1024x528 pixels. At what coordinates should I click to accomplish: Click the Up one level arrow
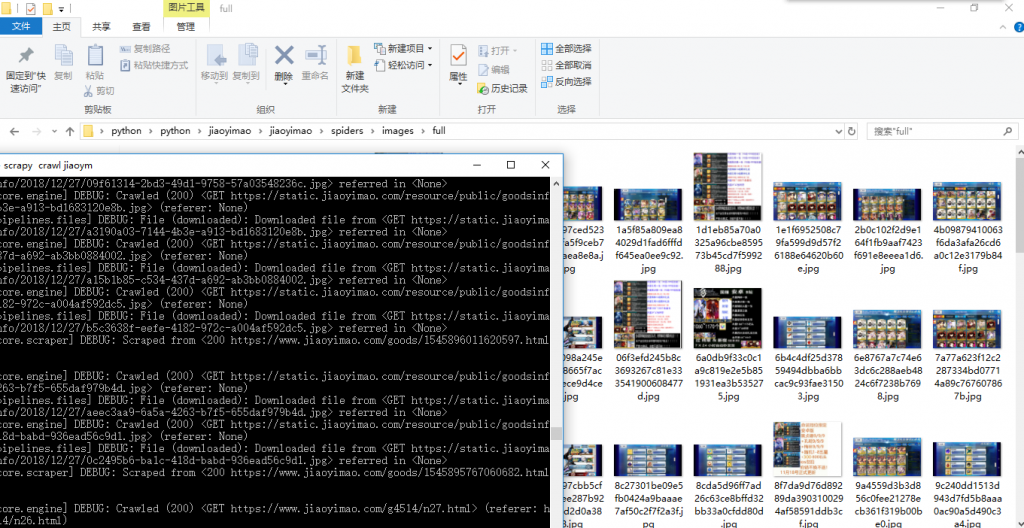(69, 131)
